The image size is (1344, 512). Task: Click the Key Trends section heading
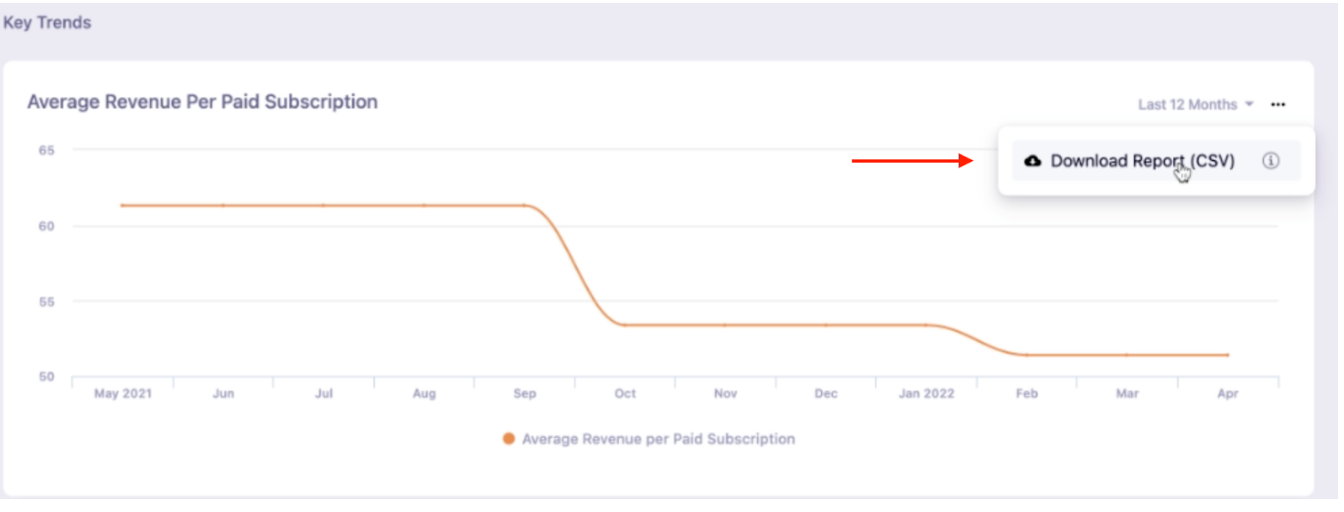47,23
